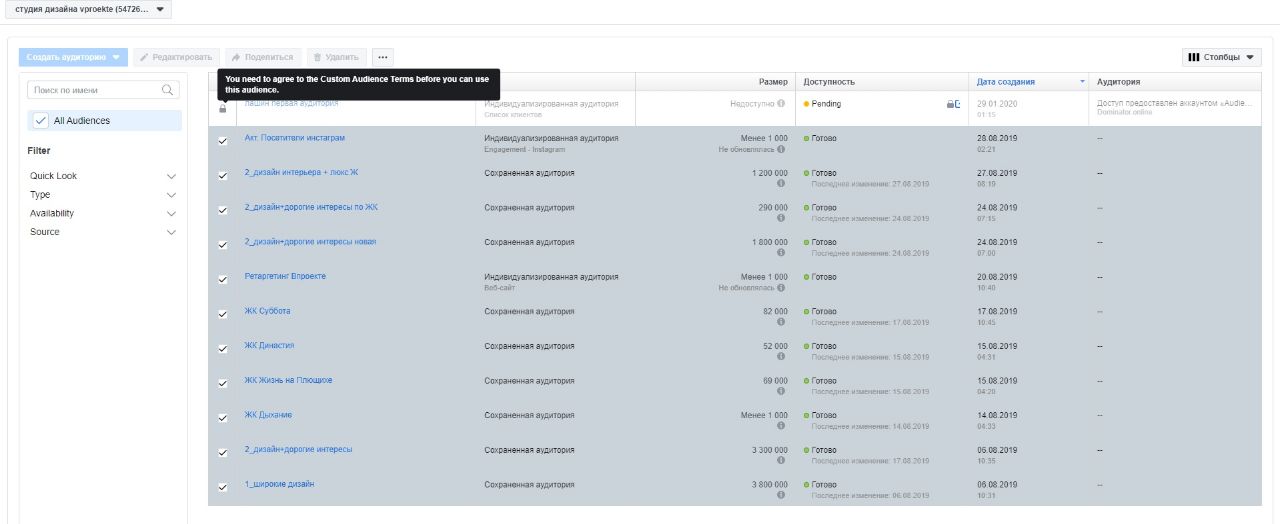Click info icon under size 1 200 000
Screen dimensions: 1280x524
(x=781, y=184)
